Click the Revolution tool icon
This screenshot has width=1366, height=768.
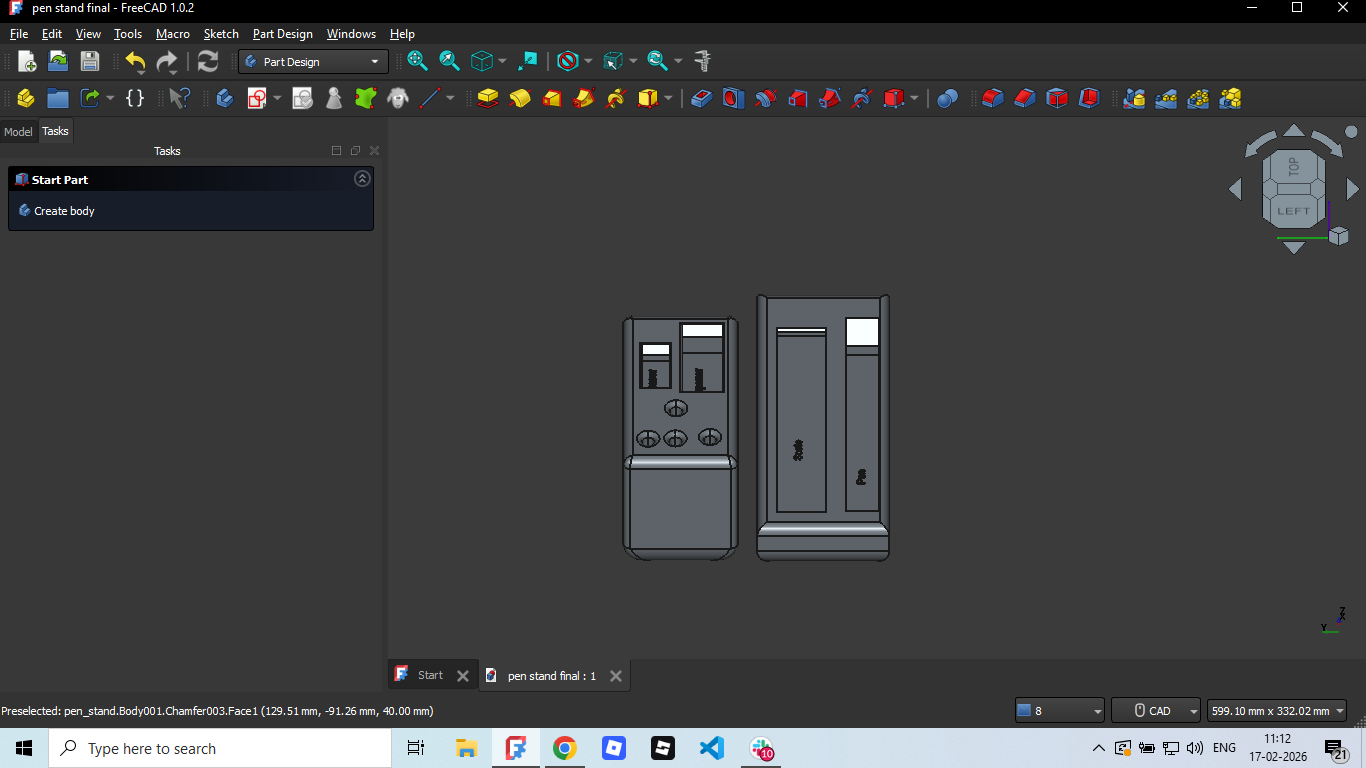coord(520,98)
